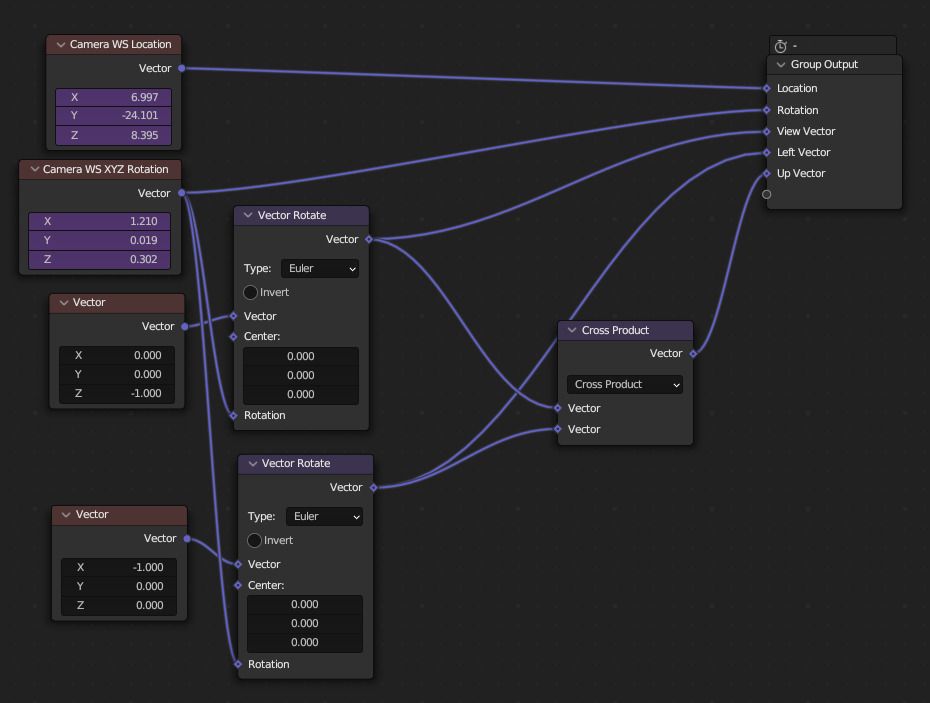Toggle Invert in the lower Vector Rotate node

[x=254, y=540]
